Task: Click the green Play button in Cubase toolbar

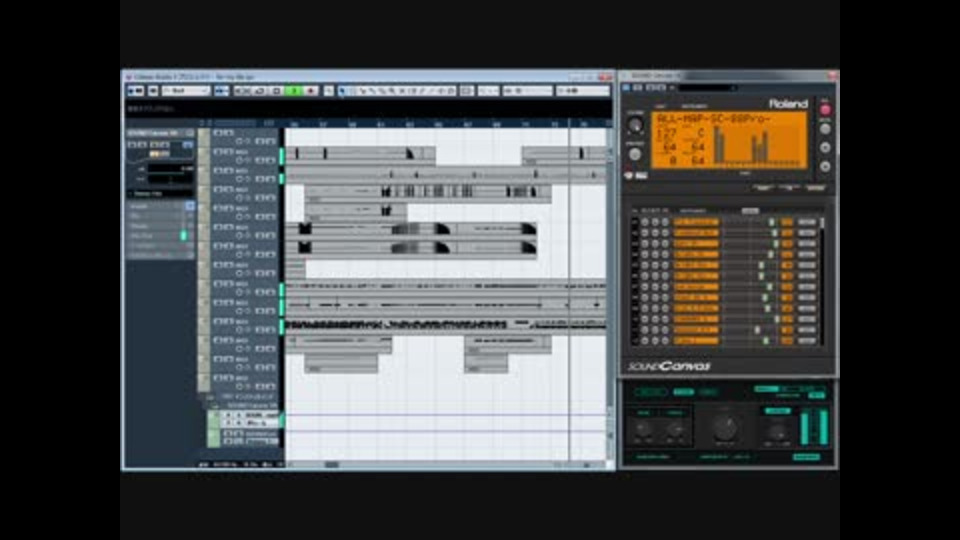Action: coord(294,91)
